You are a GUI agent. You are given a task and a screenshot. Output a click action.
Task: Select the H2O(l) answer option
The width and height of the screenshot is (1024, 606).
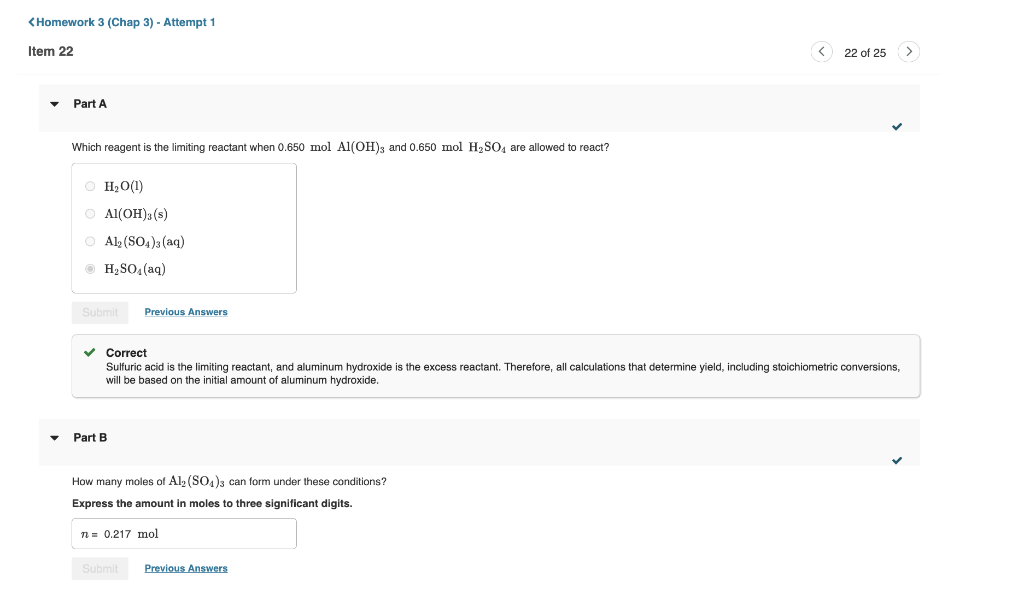[x=90, y=185]
